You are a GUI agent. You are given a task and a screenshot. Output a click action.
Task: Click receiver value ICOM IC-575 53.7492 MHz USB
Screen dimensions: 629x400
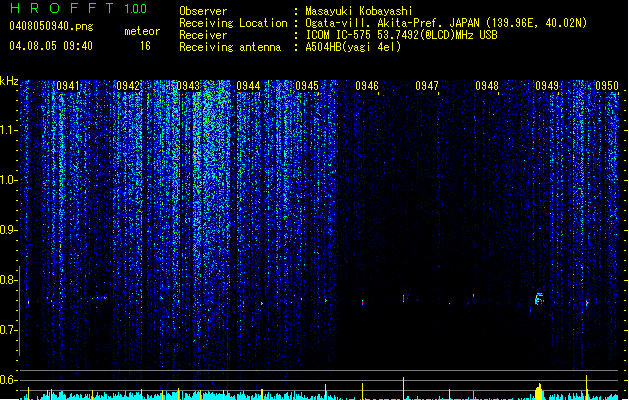401,35
